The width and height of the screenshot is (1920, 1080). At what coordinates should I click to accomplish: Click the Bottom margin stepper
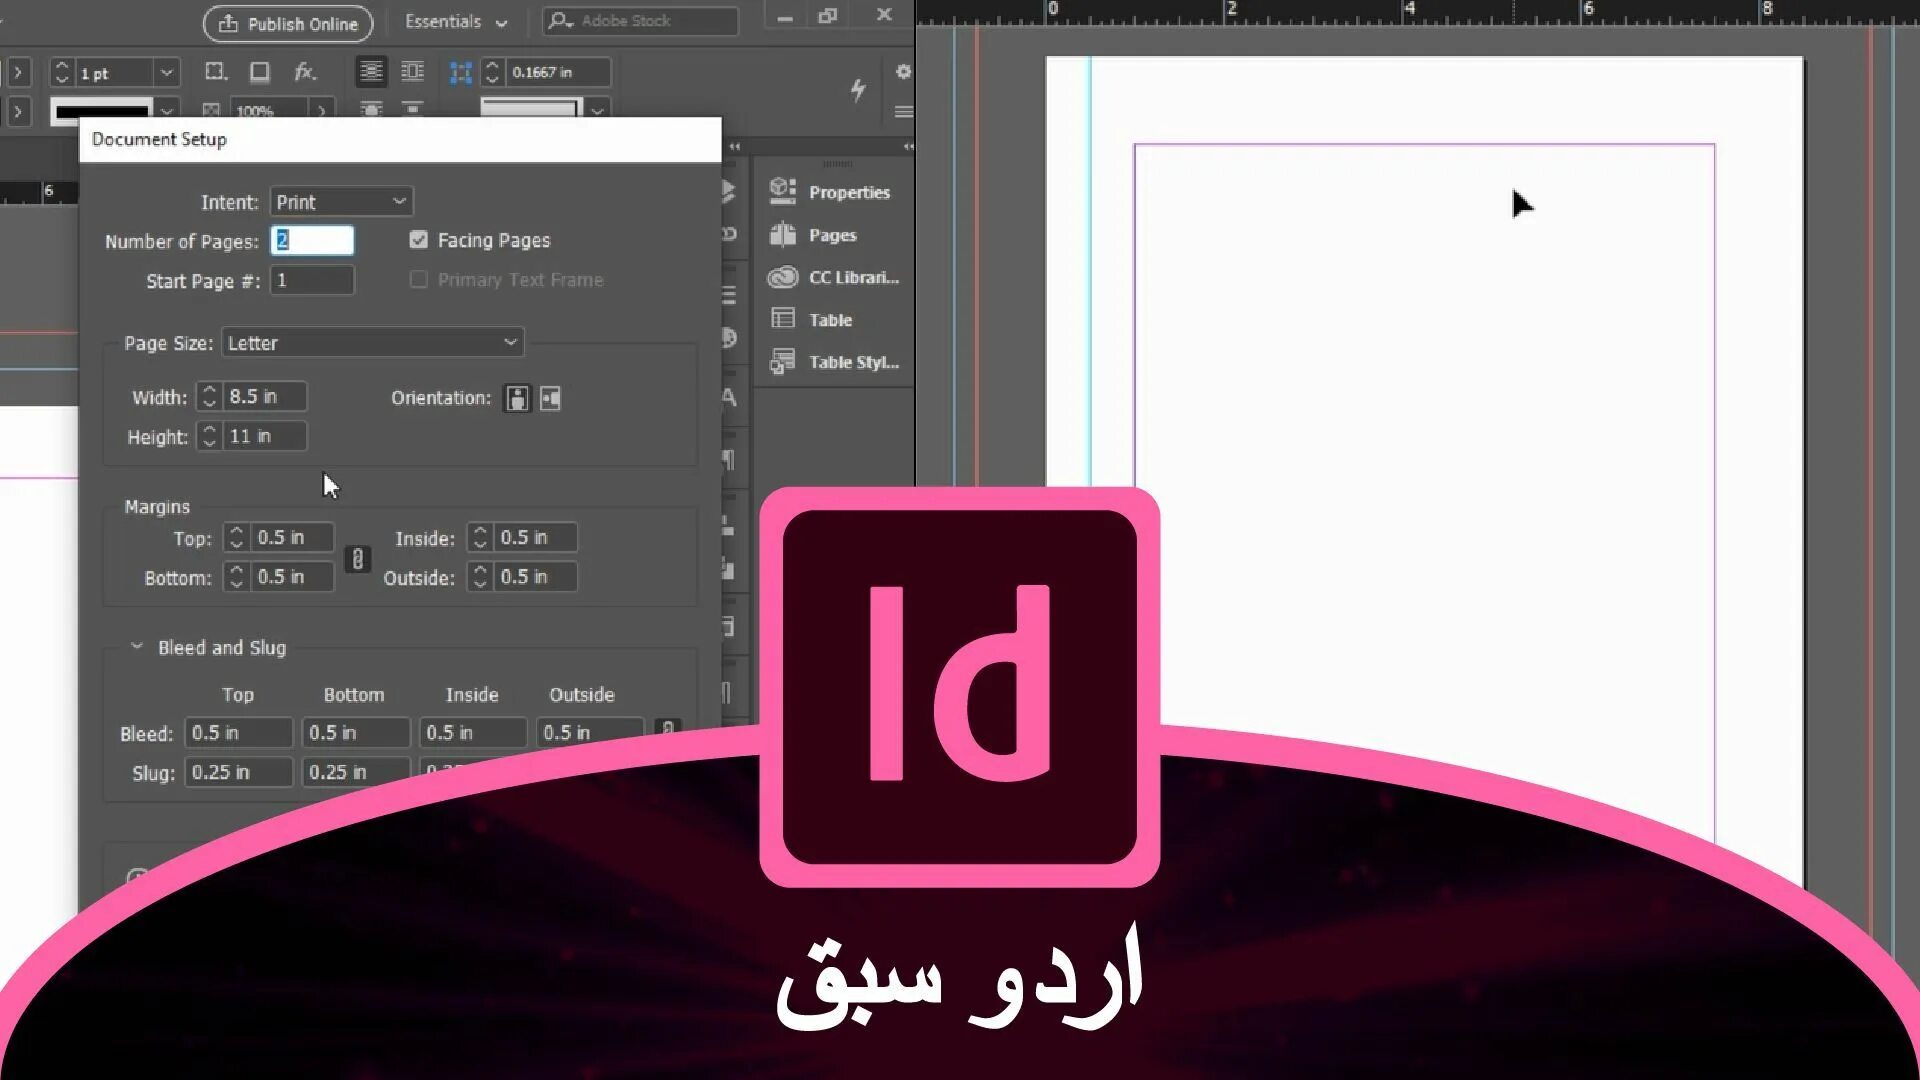pyautogui.click(x=236, y=577)
